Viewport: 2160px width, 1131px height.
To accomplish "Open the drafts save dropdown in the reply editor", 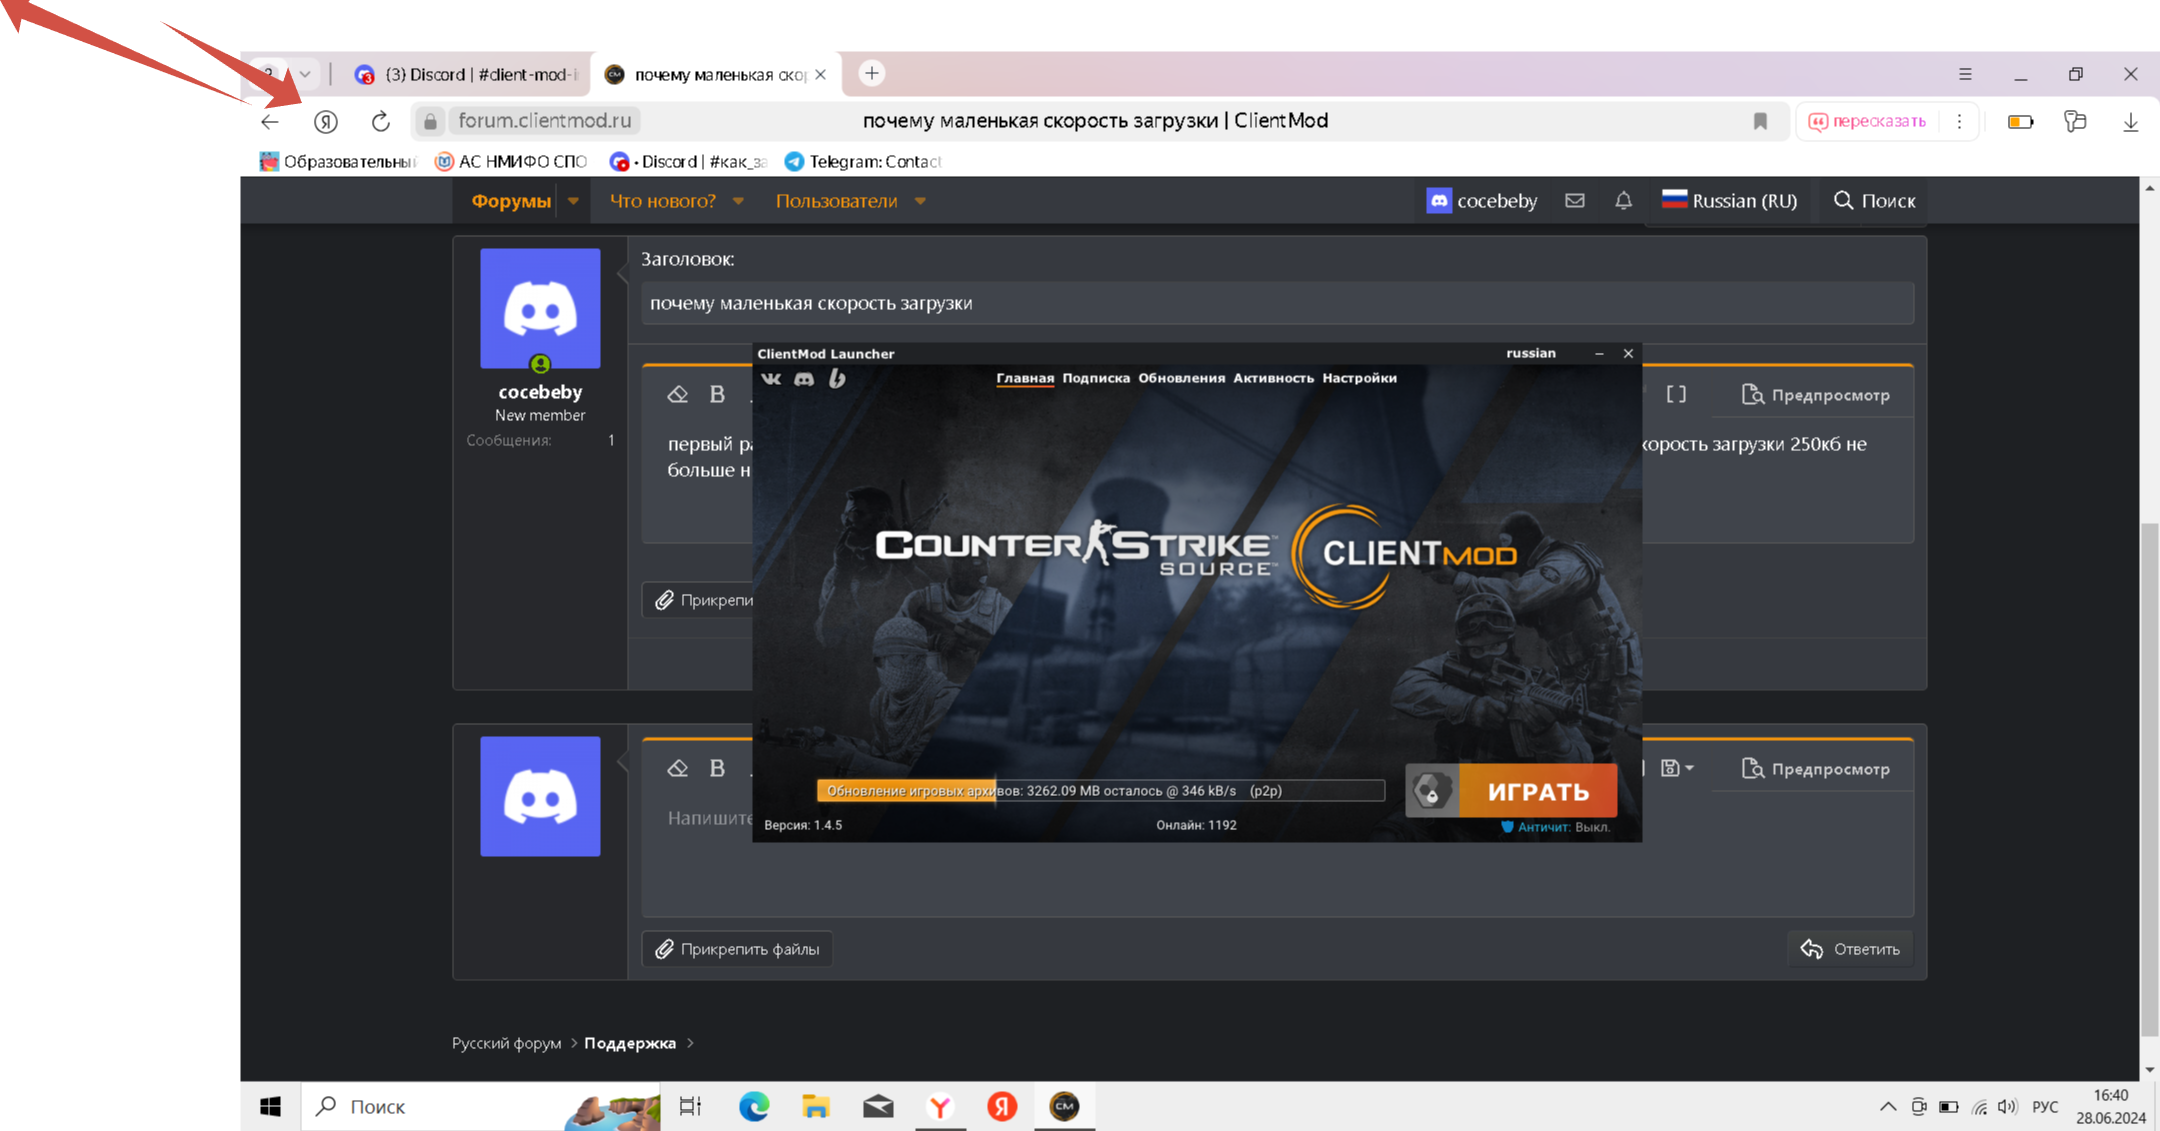I will (1677, 768).
